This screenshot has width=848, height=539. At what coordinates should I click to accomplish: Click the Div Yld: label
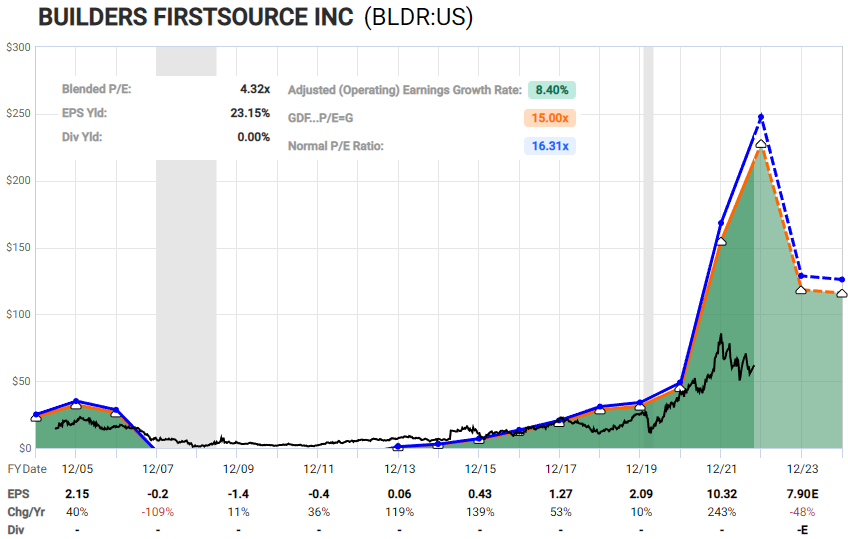coord(82,137)
